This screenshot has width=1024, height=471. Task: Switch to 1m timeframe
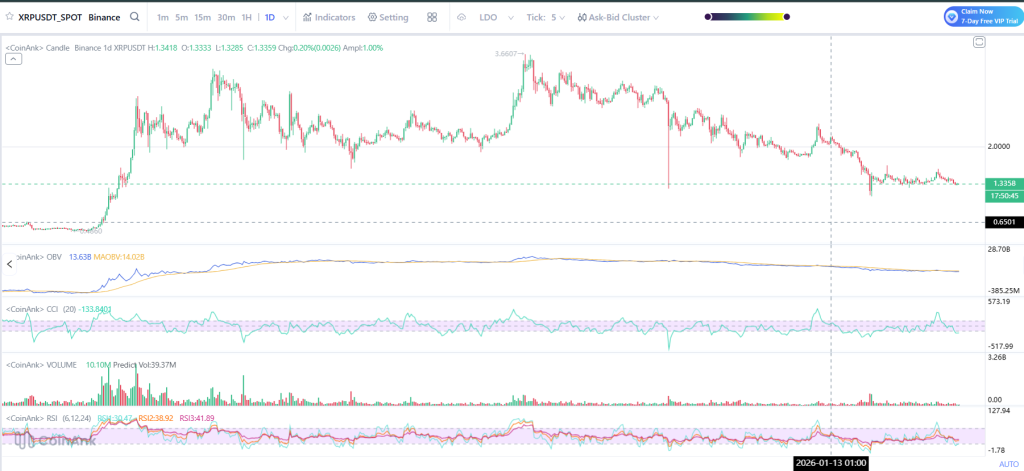click(163, 17)
